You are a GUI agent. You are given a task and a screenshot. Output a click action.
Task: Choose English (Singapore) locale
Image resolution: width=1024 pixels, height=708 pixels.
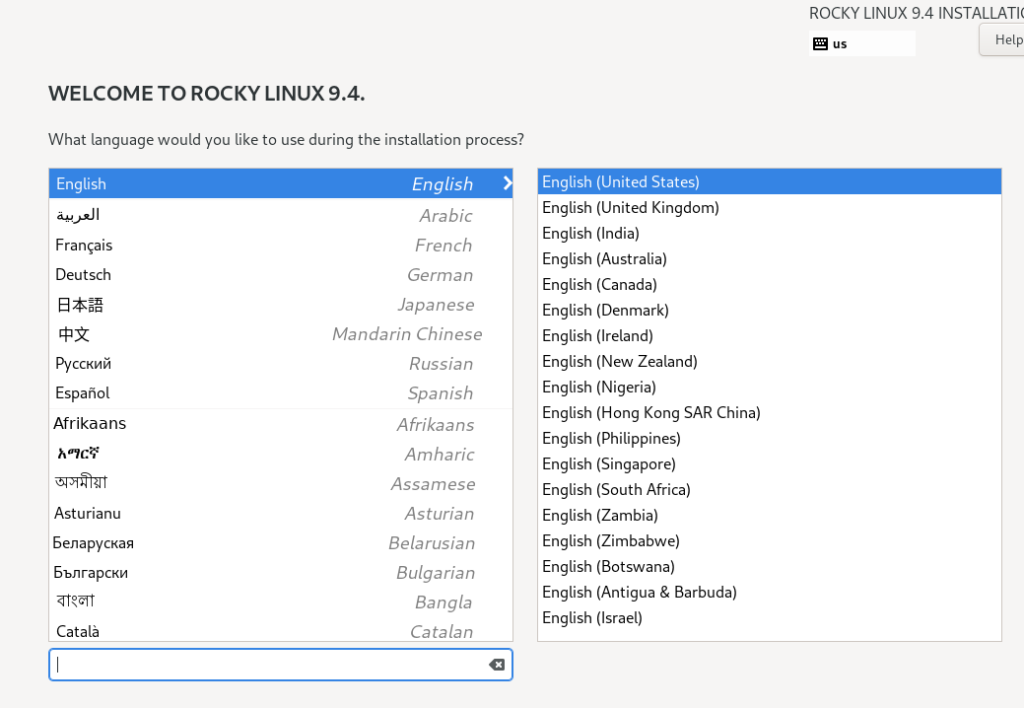coord(608,464)
